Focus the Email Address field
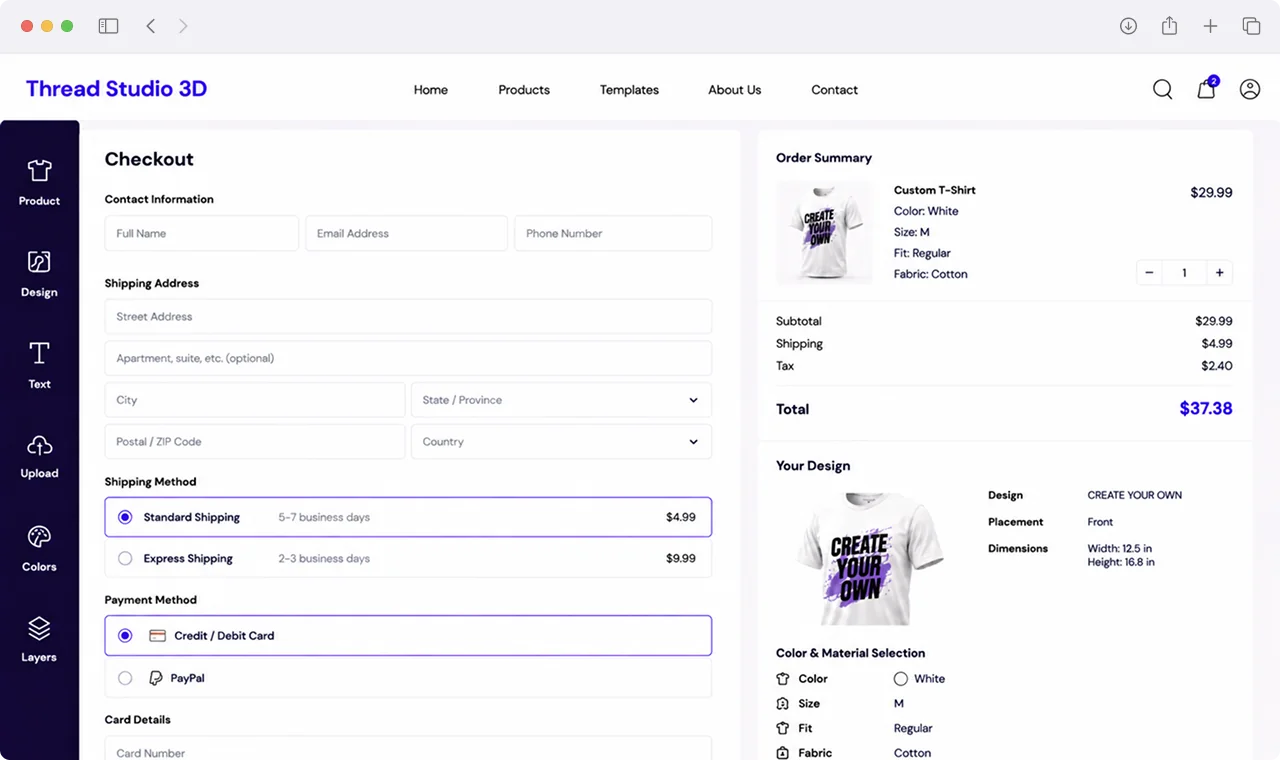 click(406, 233)
